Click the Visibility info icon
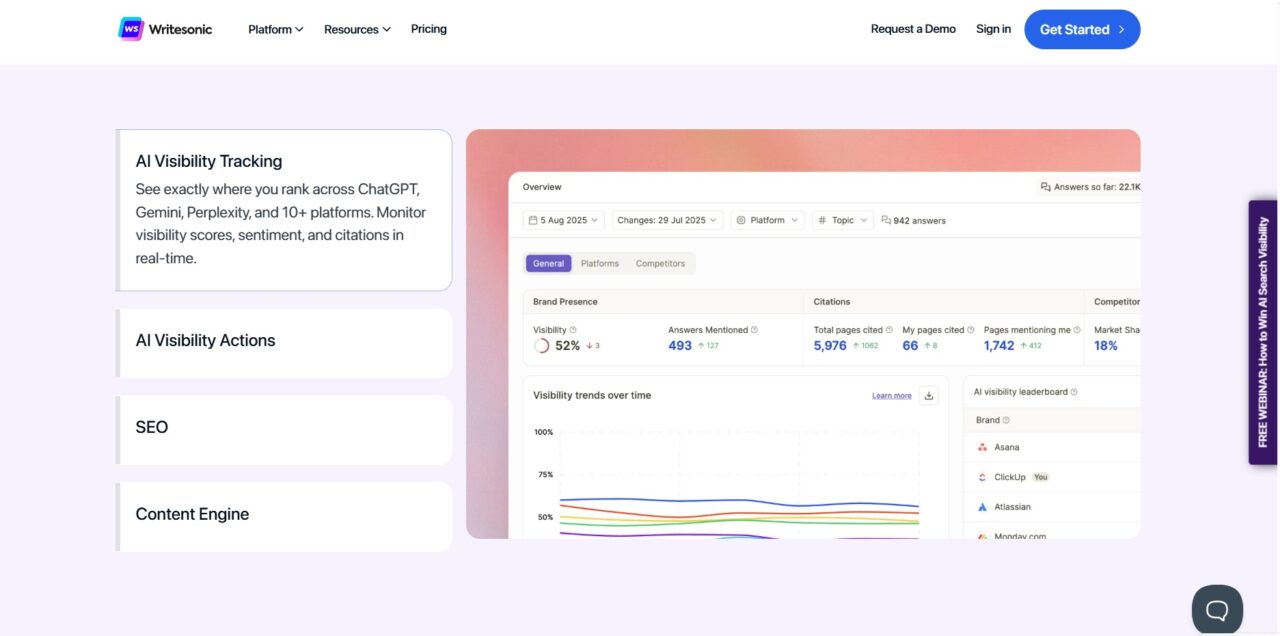This screenshot has width=1280, height=636. (573, 330)
